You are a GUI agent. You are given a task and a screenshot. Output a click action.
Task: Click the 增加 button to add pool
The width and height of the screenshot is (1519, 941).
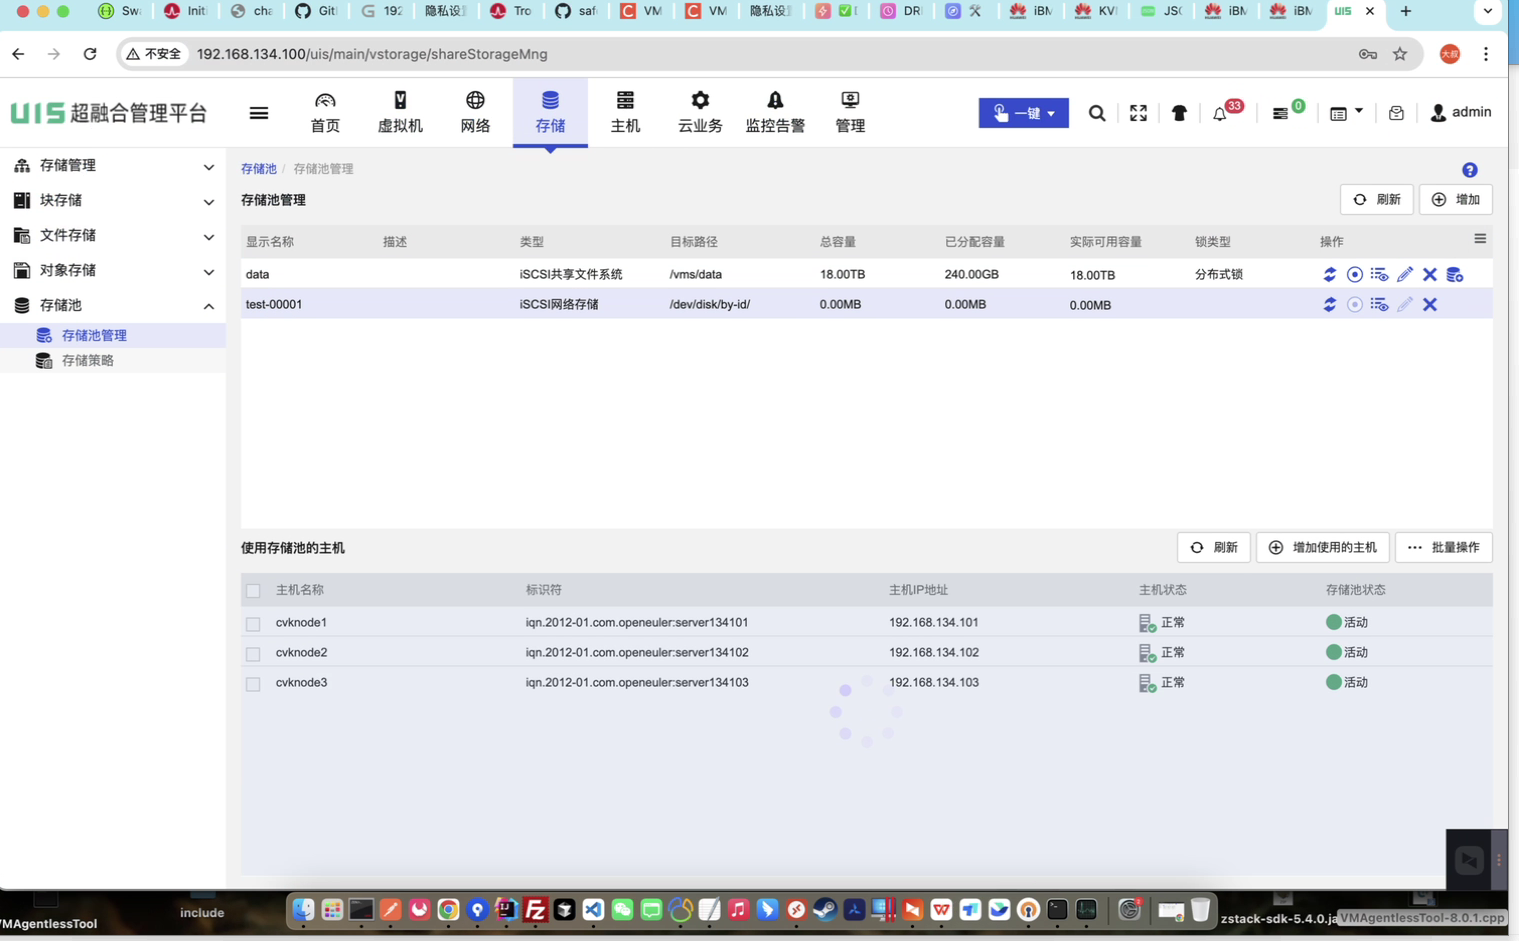1455,200
